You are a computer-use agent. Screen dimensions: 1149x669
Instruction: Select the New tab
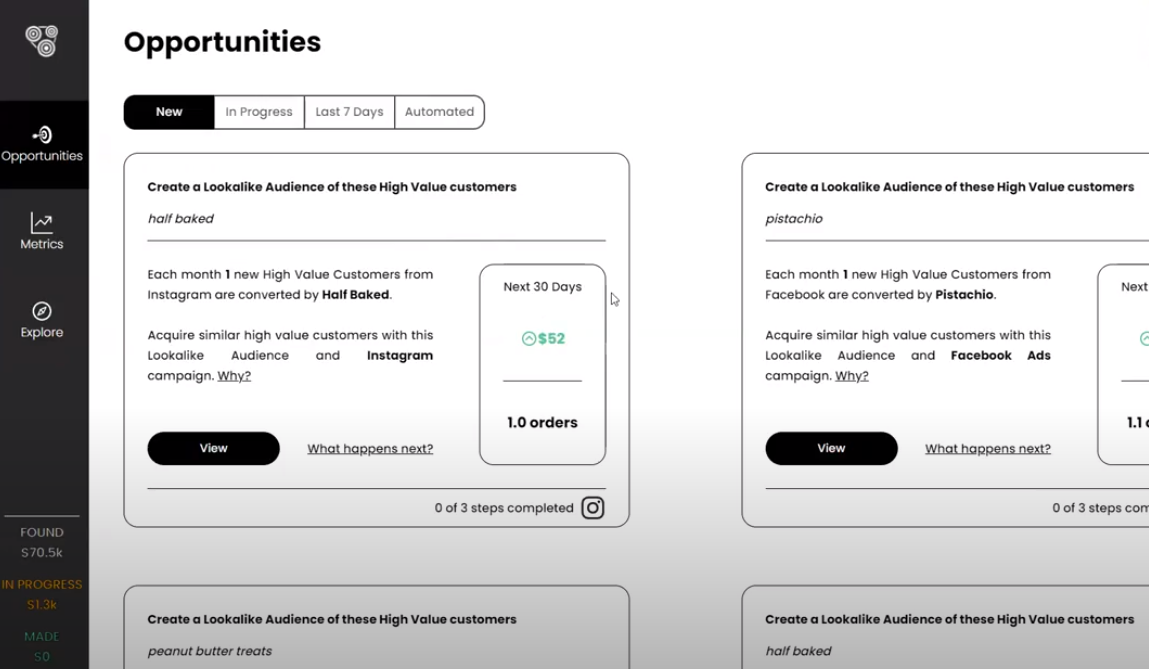click(x=169, y=112)
